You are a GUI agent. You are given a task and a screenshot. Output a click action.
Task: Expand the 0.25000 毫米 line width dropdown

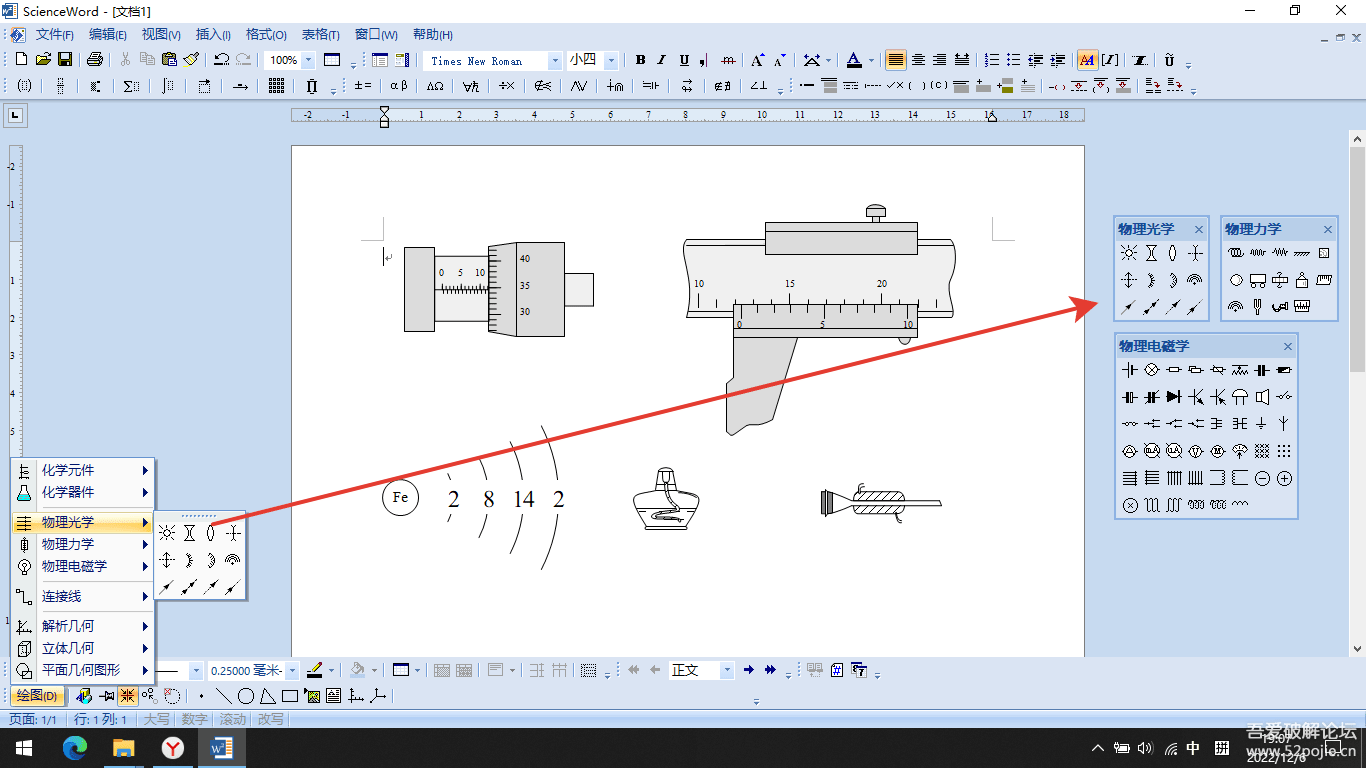click(292, 670)
